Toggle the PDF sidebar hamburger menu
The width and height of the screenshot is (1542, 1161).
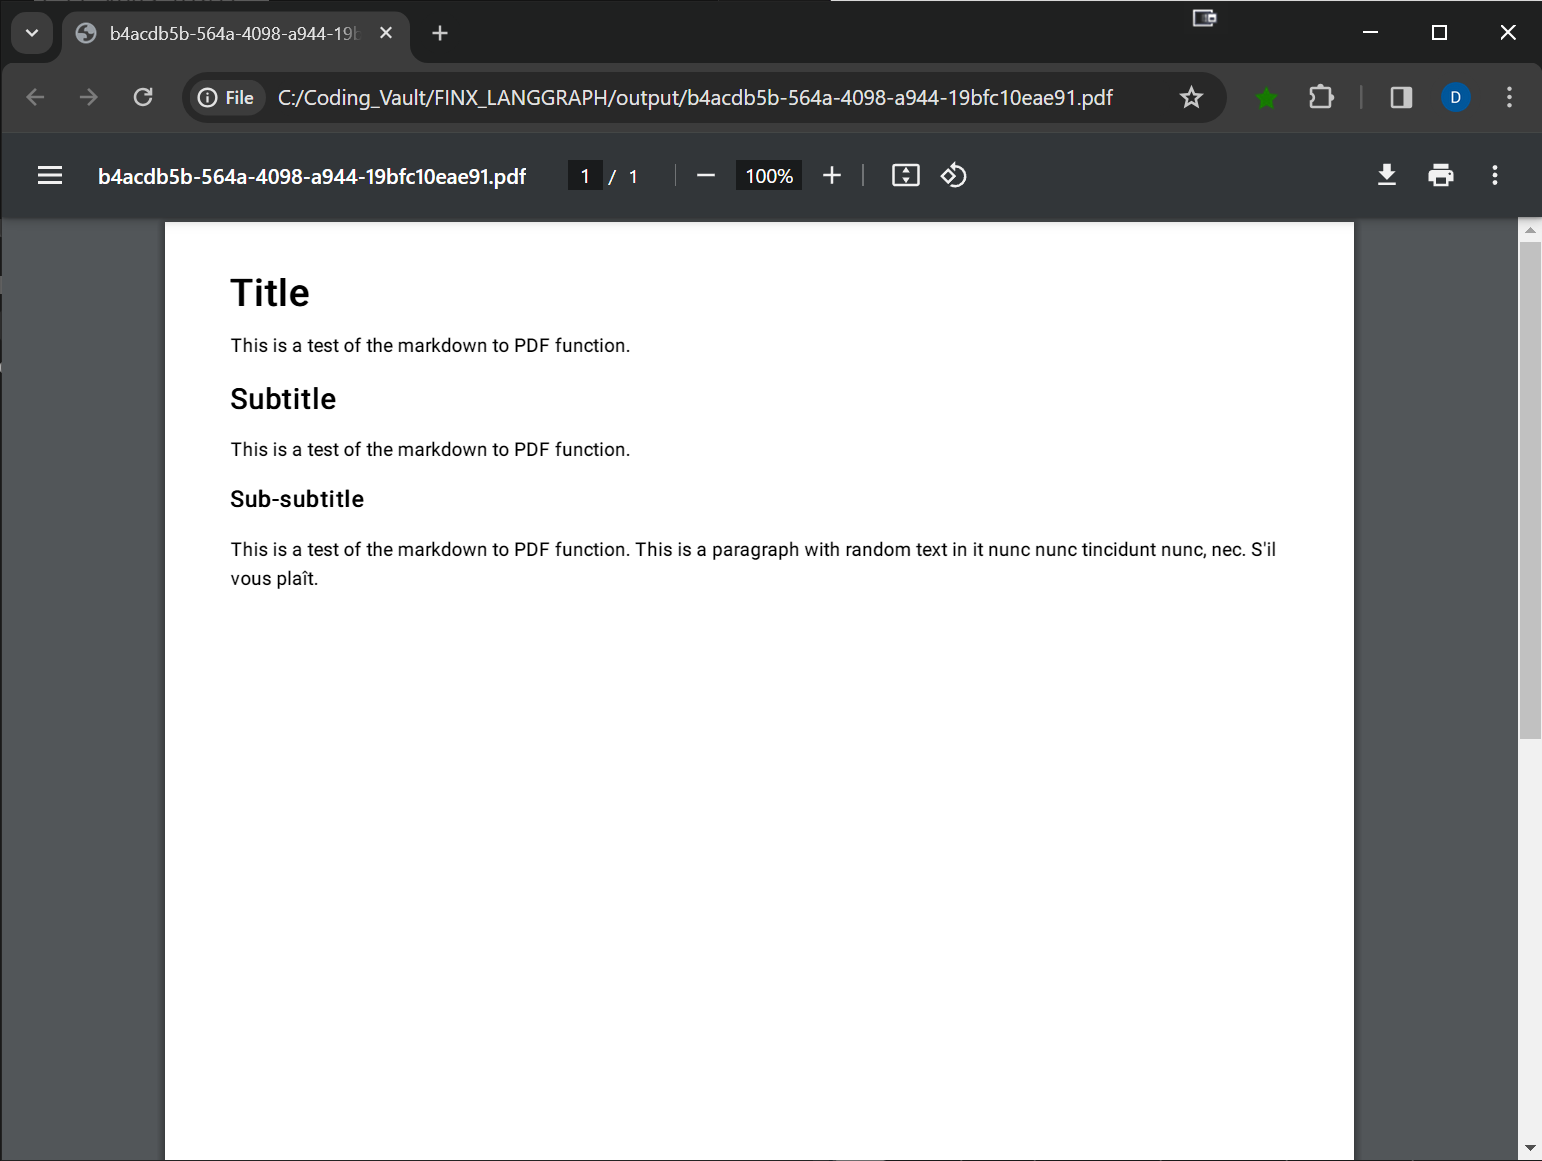50,176
